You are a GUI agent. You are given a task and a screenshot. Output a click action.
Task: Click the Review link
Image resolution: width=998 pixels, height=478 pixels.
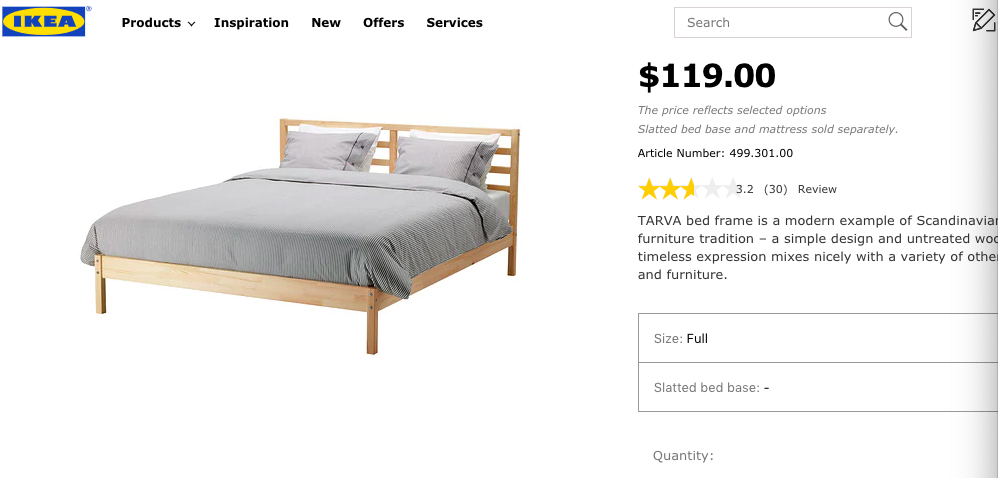[x=817, y=189]
